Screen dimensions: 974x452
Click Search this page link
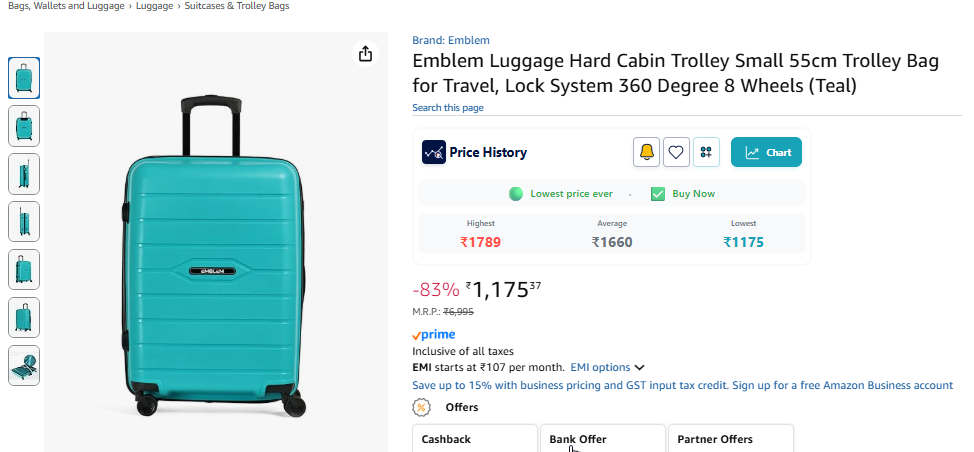[448, 108]
